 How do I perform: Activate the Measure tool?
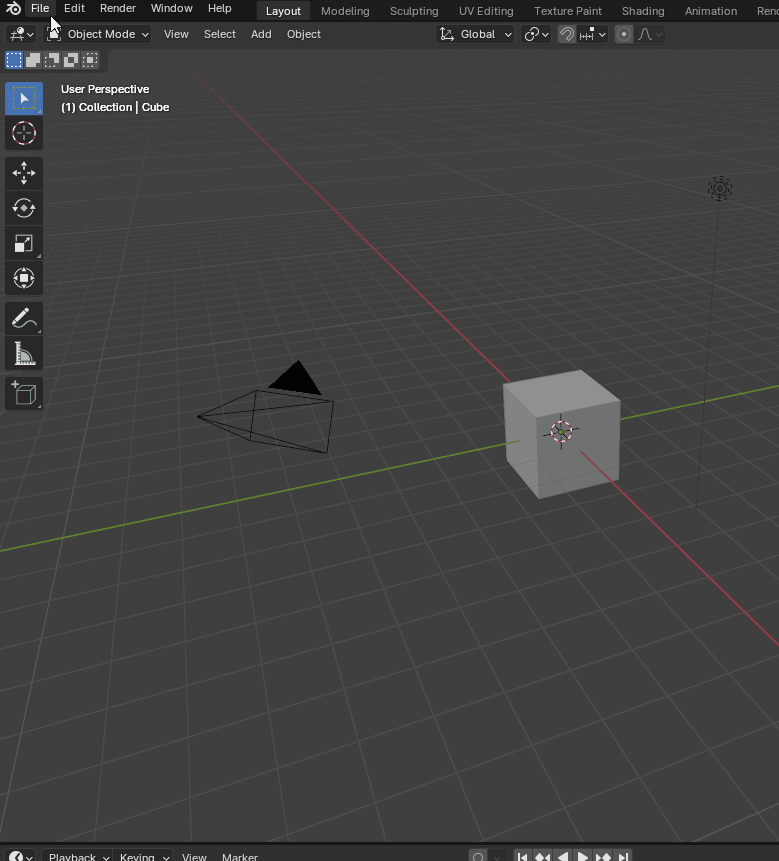click(x=24, y=353)
